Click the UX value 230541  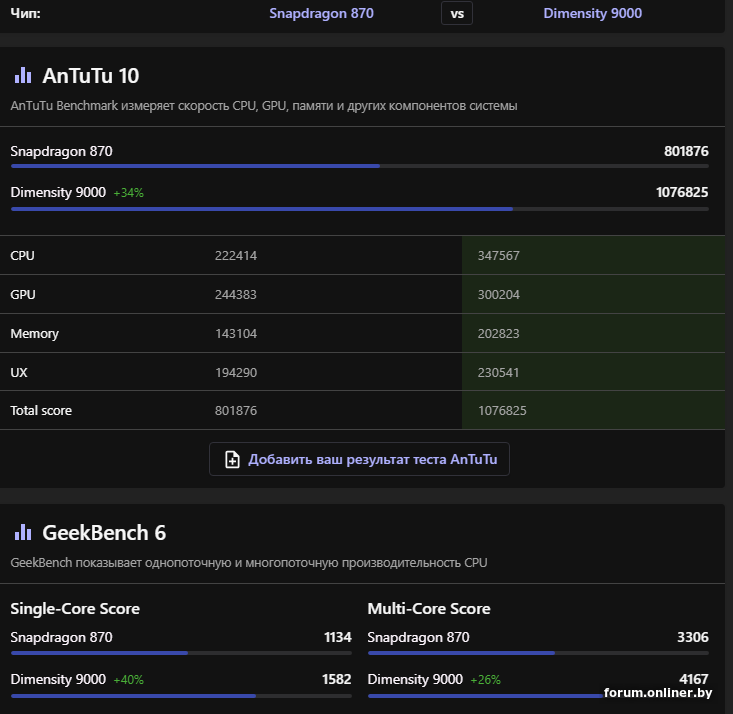pyautogui.click(x=498, y=372)
